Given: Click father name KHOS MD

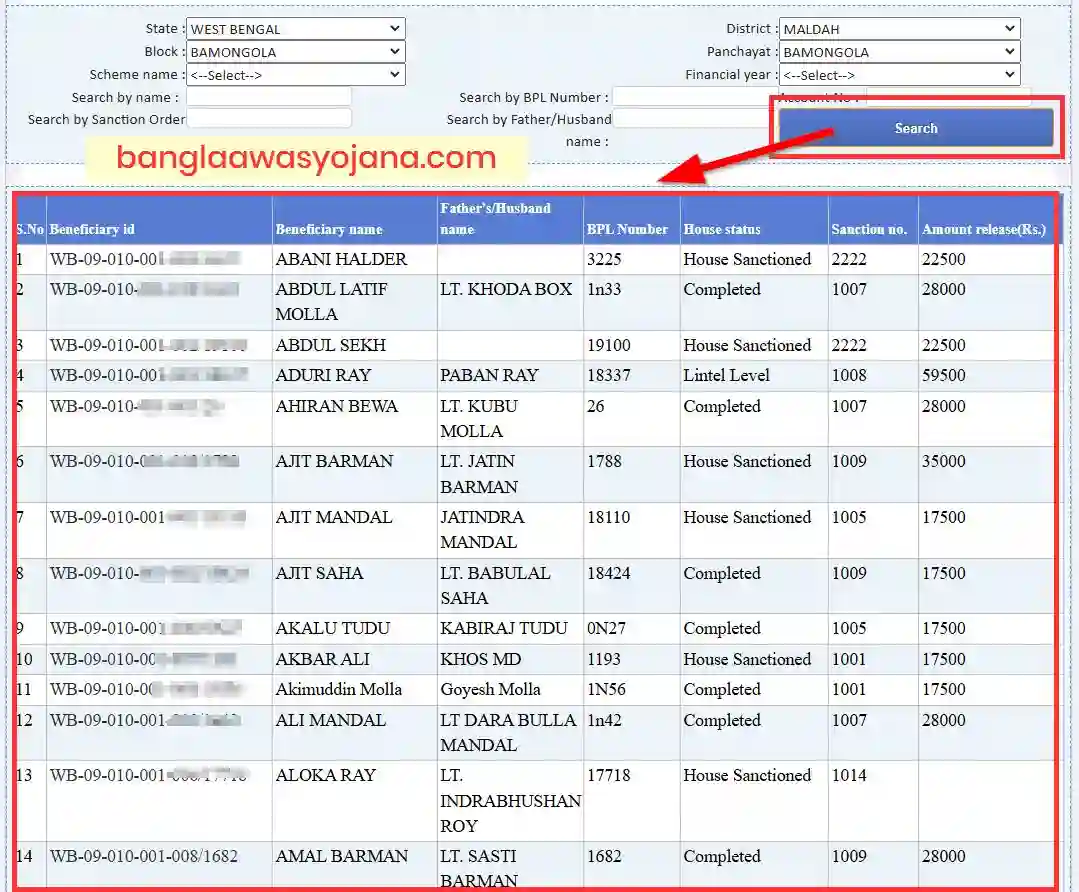Looking at the screenshot, I should 481,659.
